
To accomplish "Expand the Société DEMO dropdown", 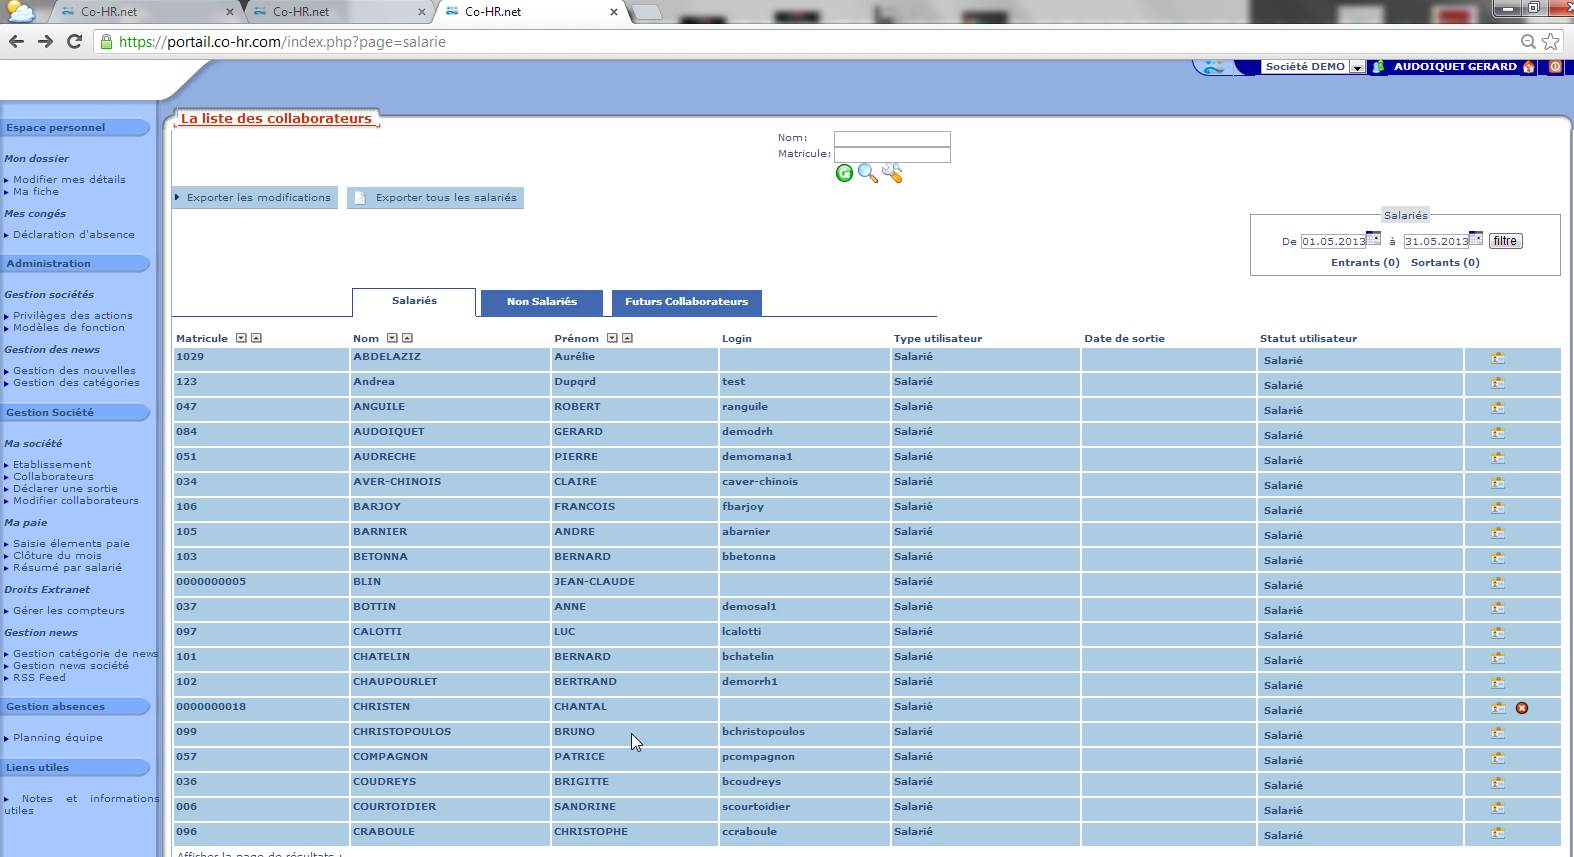I will pos(1357,67).
